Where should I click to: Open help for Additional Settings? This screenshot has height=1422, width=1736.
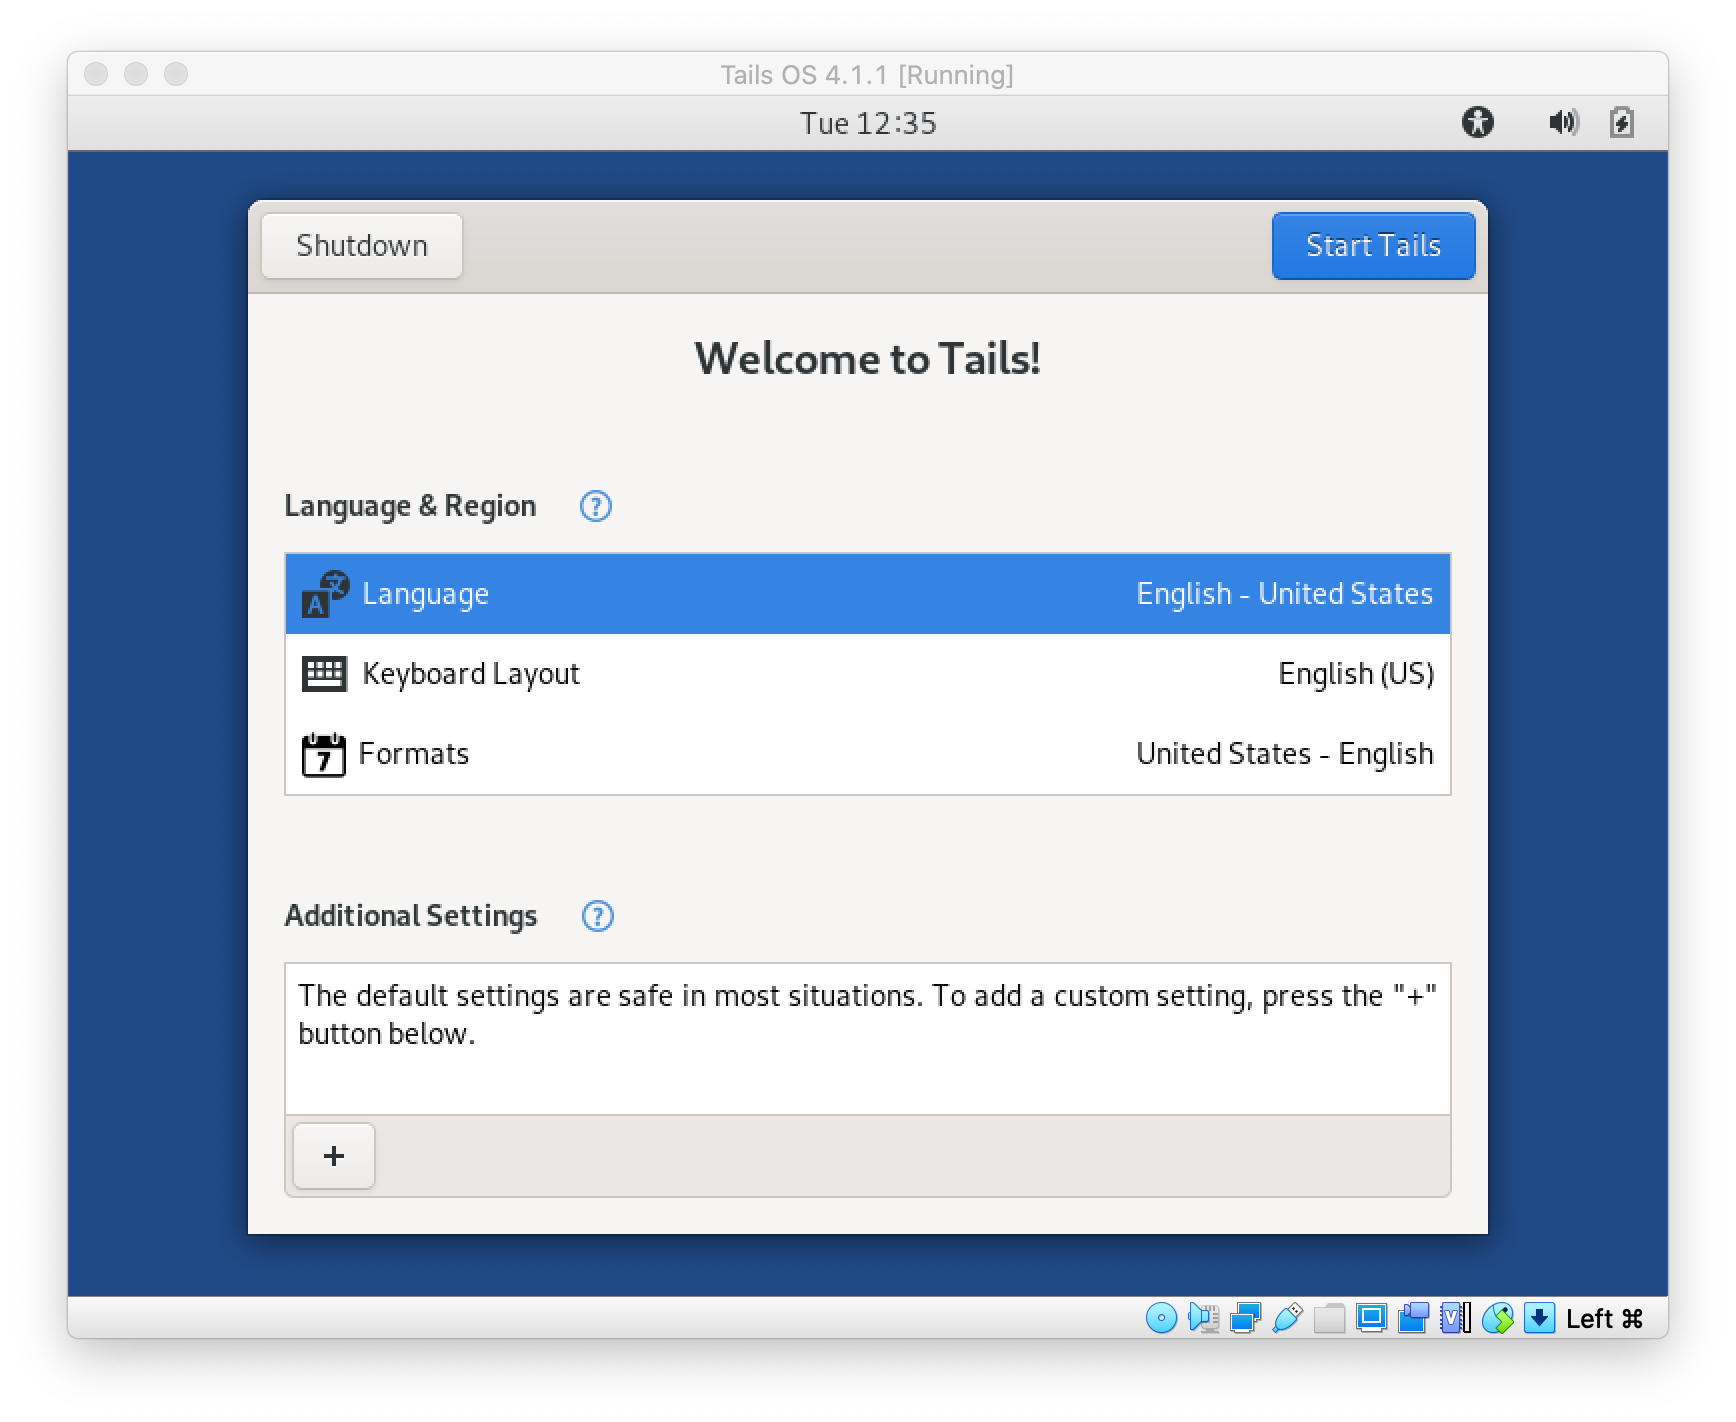(598, 916)
